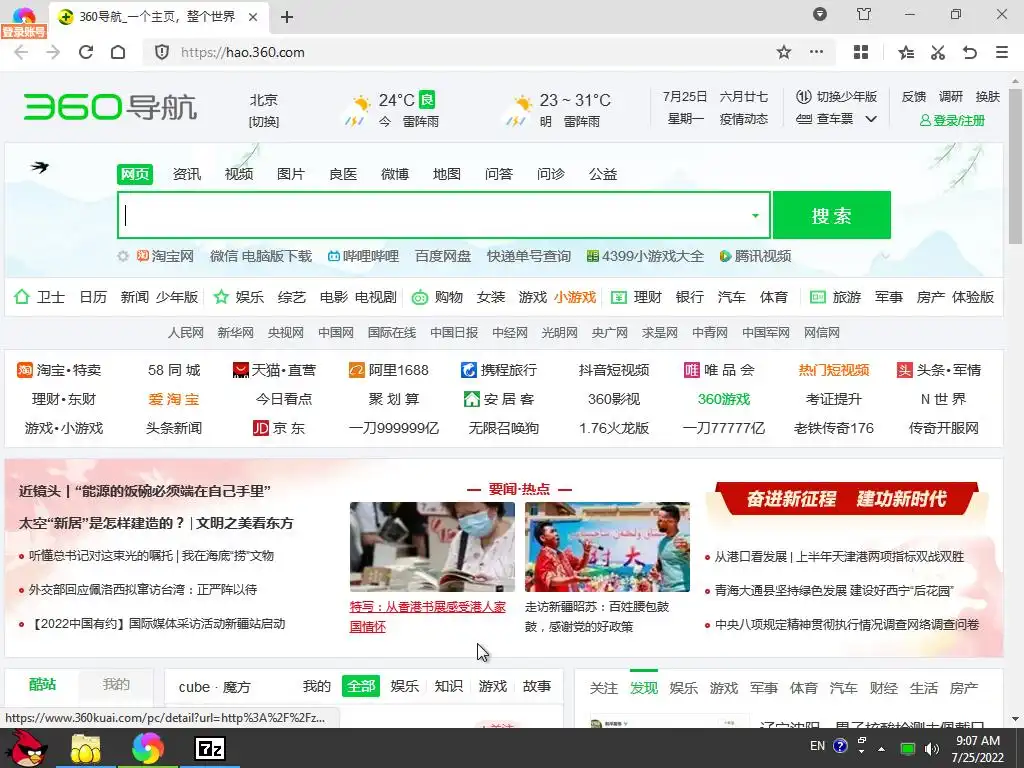Open 腾讯视频 shortcut link
Screen dimensions: 1024x768
point(755,256)
